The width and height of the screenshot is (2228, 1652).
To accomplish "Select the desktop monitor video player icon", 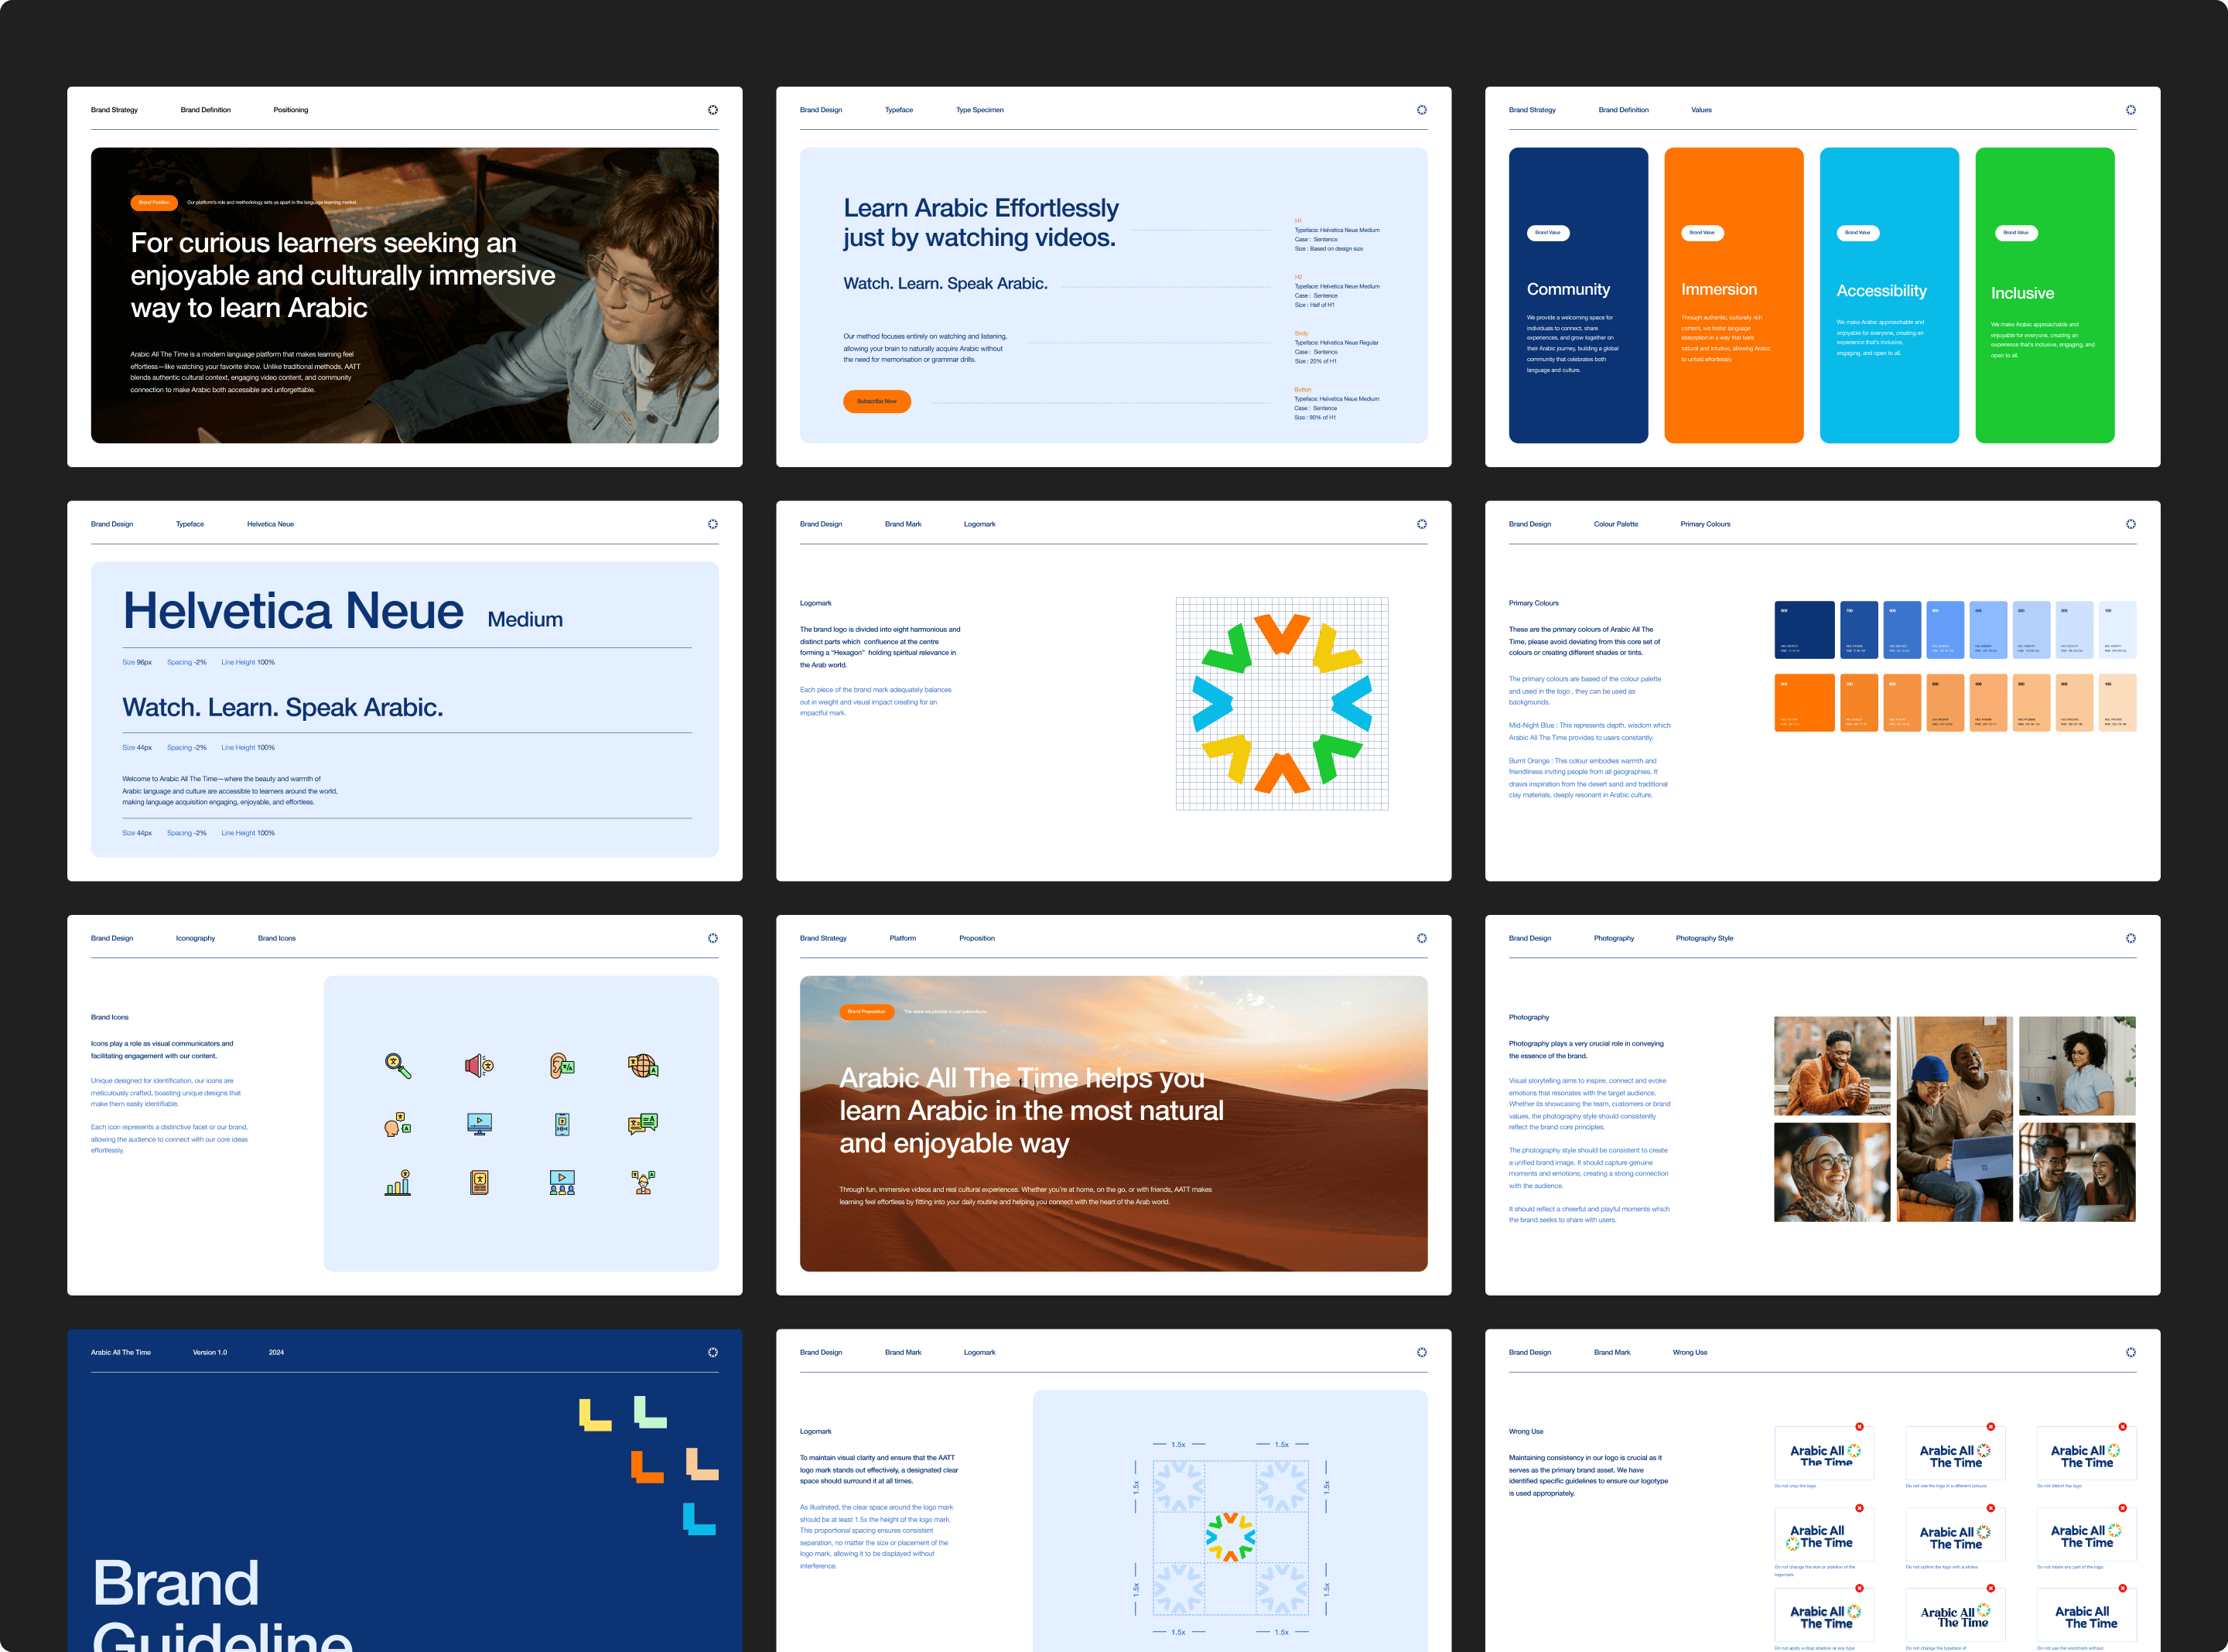I will 479,1124.
